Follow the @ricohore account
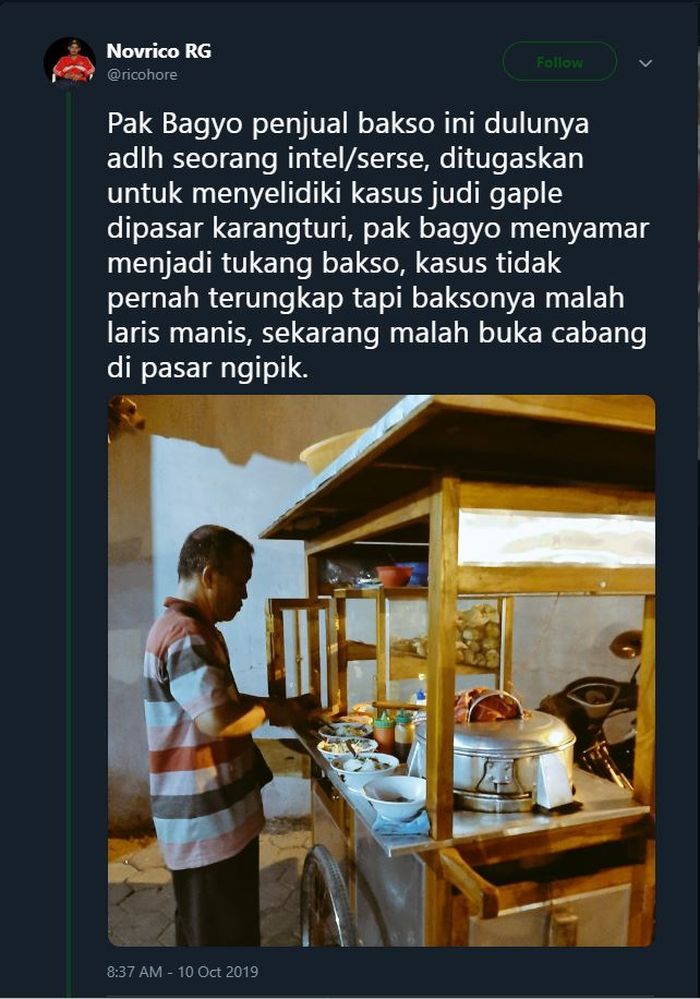700x999 pixels. click(559, 62)
